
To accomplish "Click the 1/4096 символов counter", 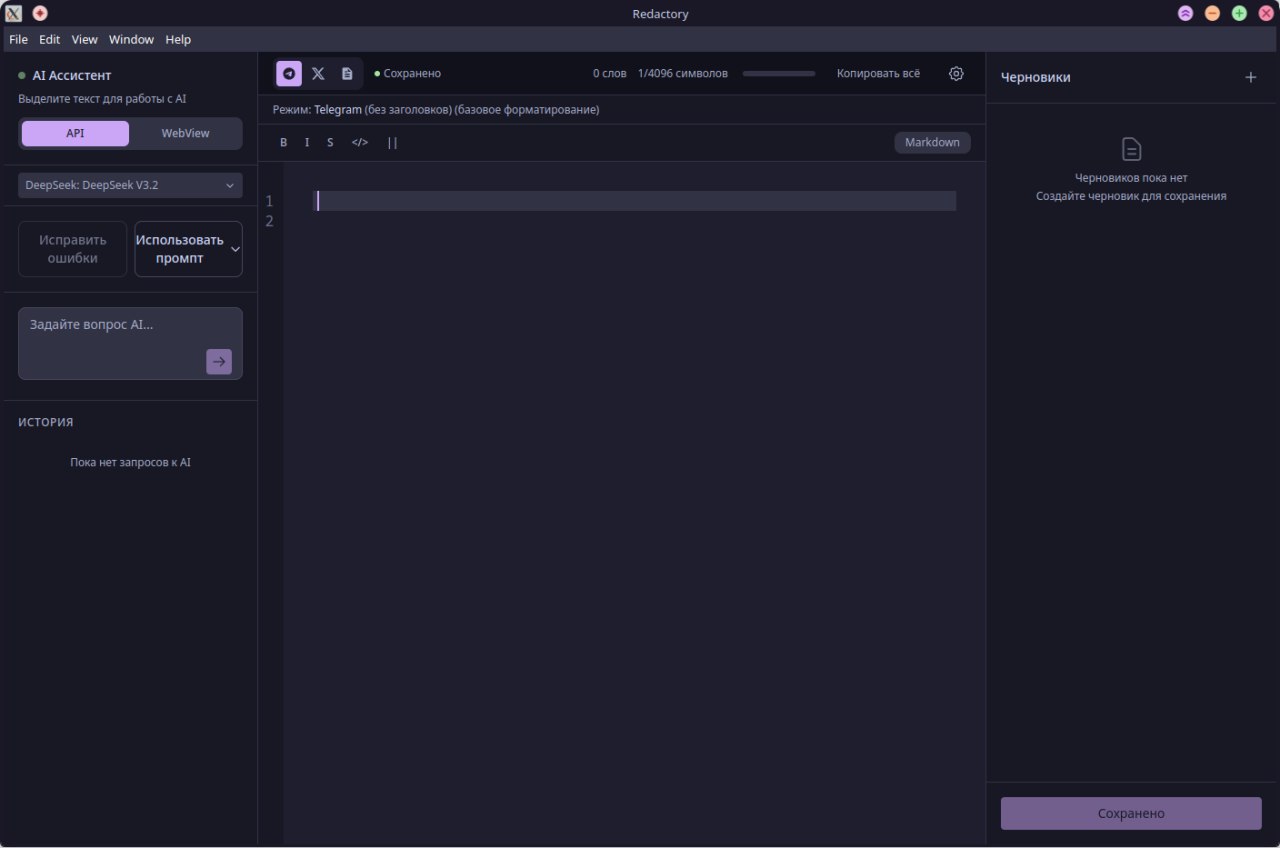I will 683,73.
